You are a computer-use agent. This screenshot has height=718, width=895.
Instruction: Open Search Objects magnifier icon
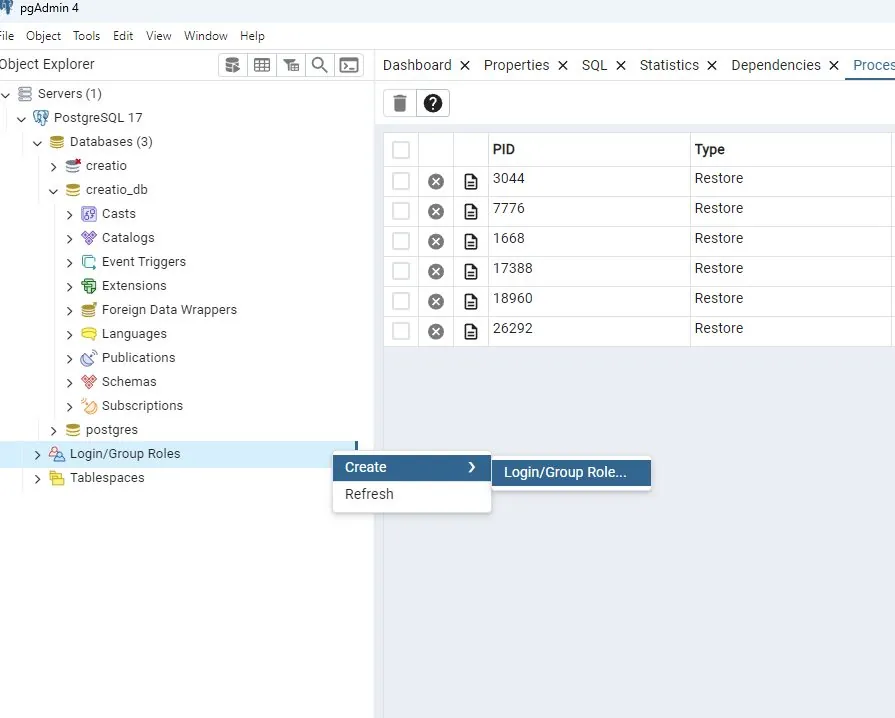[x=320, y=65]
